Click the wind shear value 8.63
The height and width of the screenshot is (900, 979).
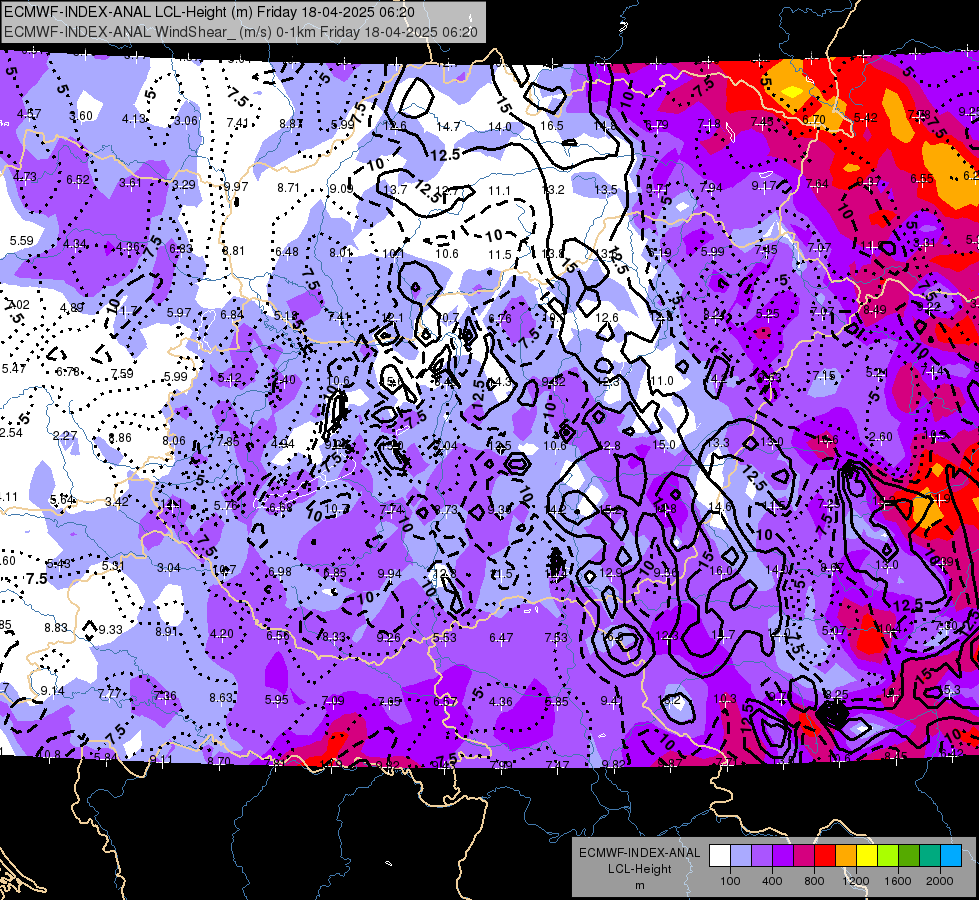tap(221, 698)
